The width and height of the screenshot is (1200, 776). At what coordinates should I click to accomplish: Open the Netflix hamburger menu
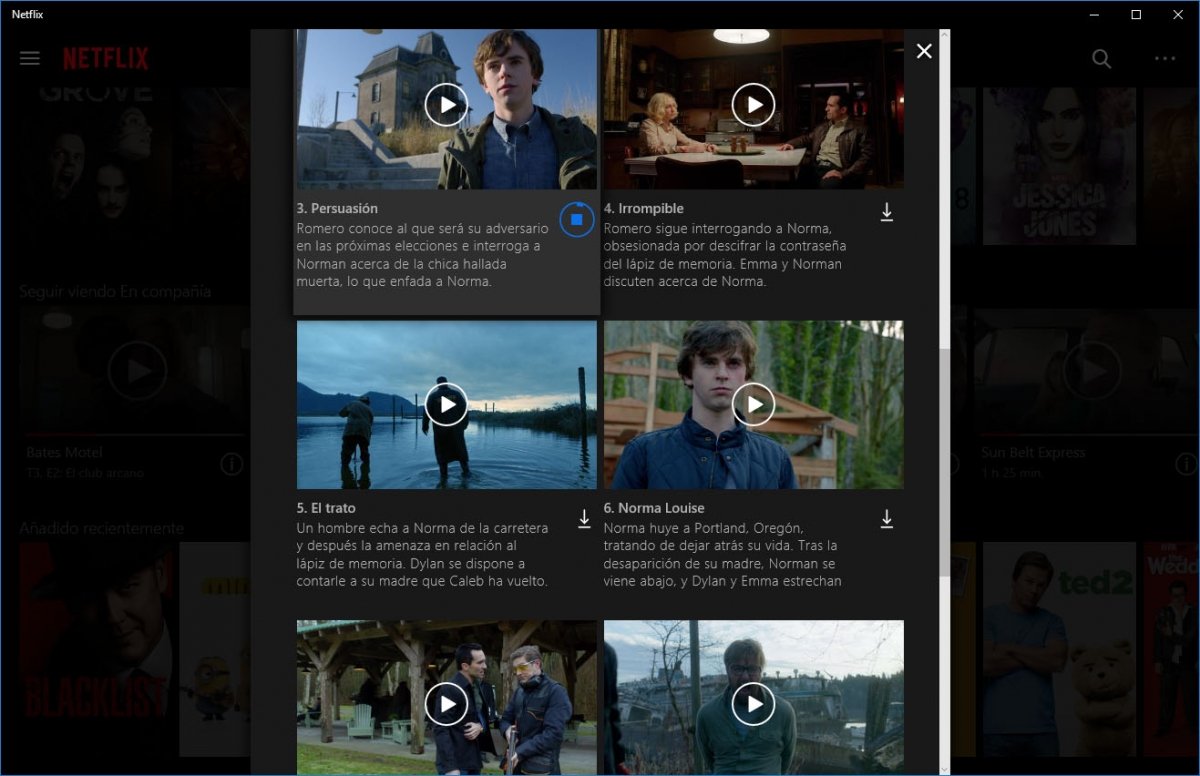pos(30,58)
